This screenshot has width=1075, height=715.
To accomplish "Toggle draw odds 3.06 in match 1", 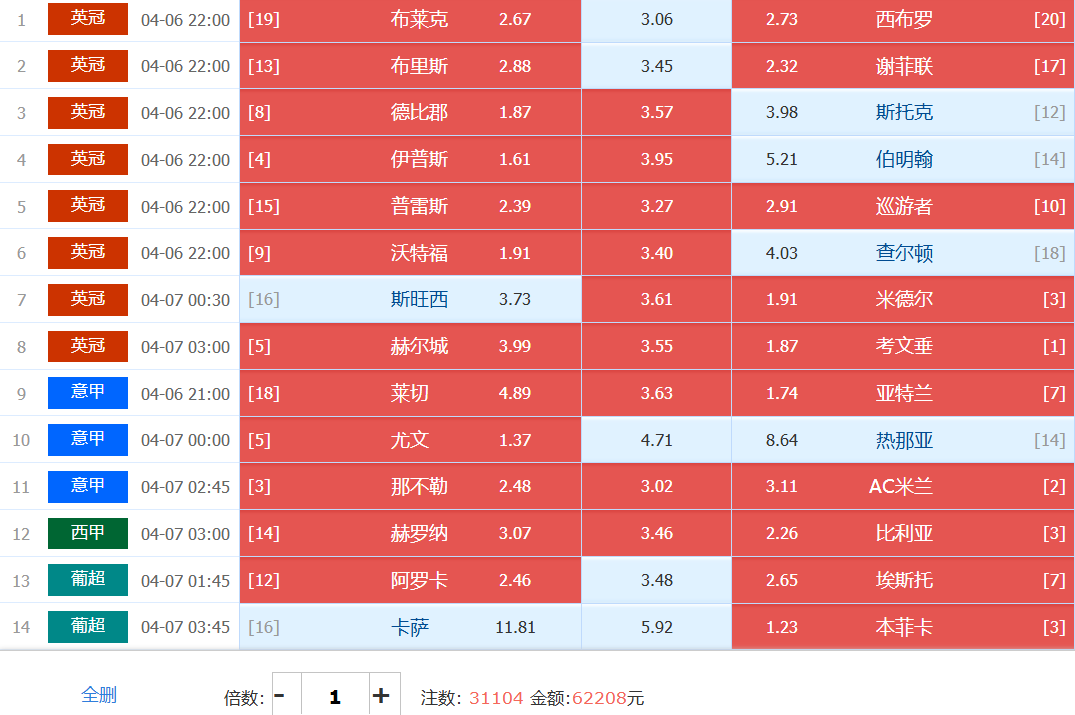I will tap(656, 20).
